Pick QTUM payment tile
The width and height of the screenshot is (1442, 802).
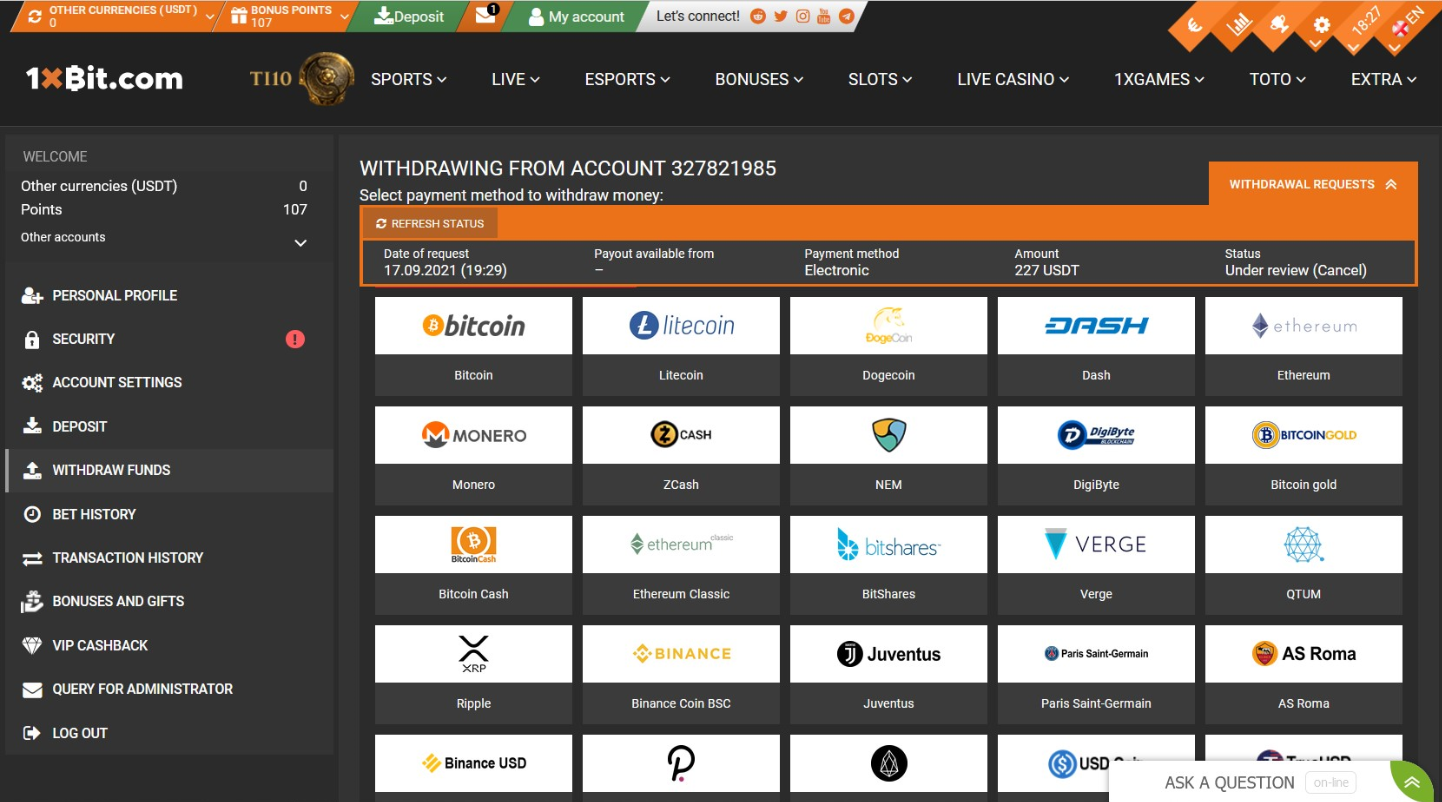coord(1304,565)
